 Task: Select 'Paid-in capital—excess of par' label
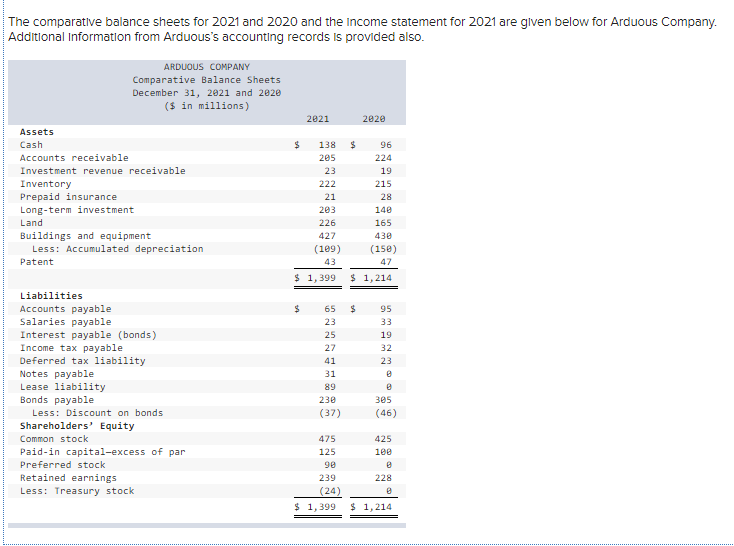(x=103, y=452)
